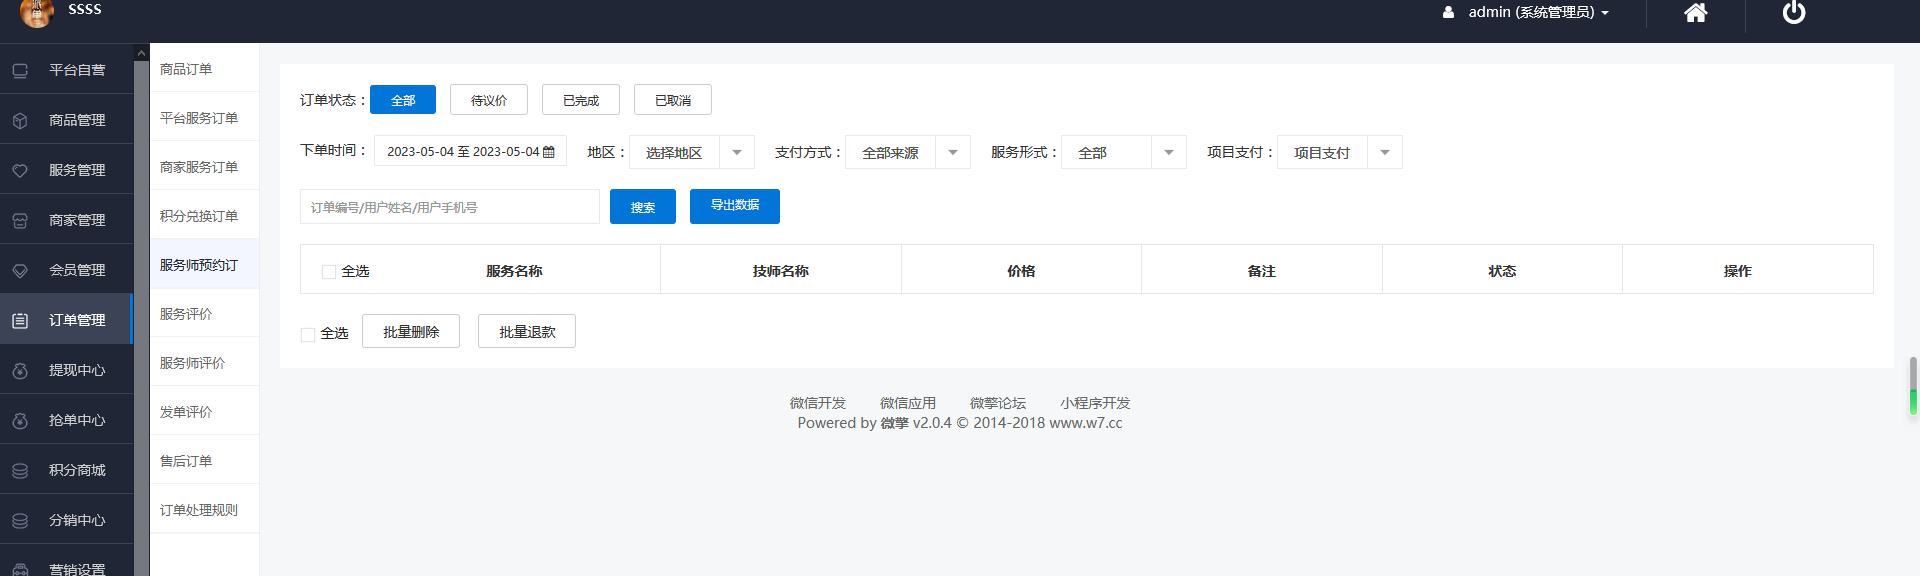Open 商家服务订单 submenu item
The image size is (1920, 576).
pos(204,167)
